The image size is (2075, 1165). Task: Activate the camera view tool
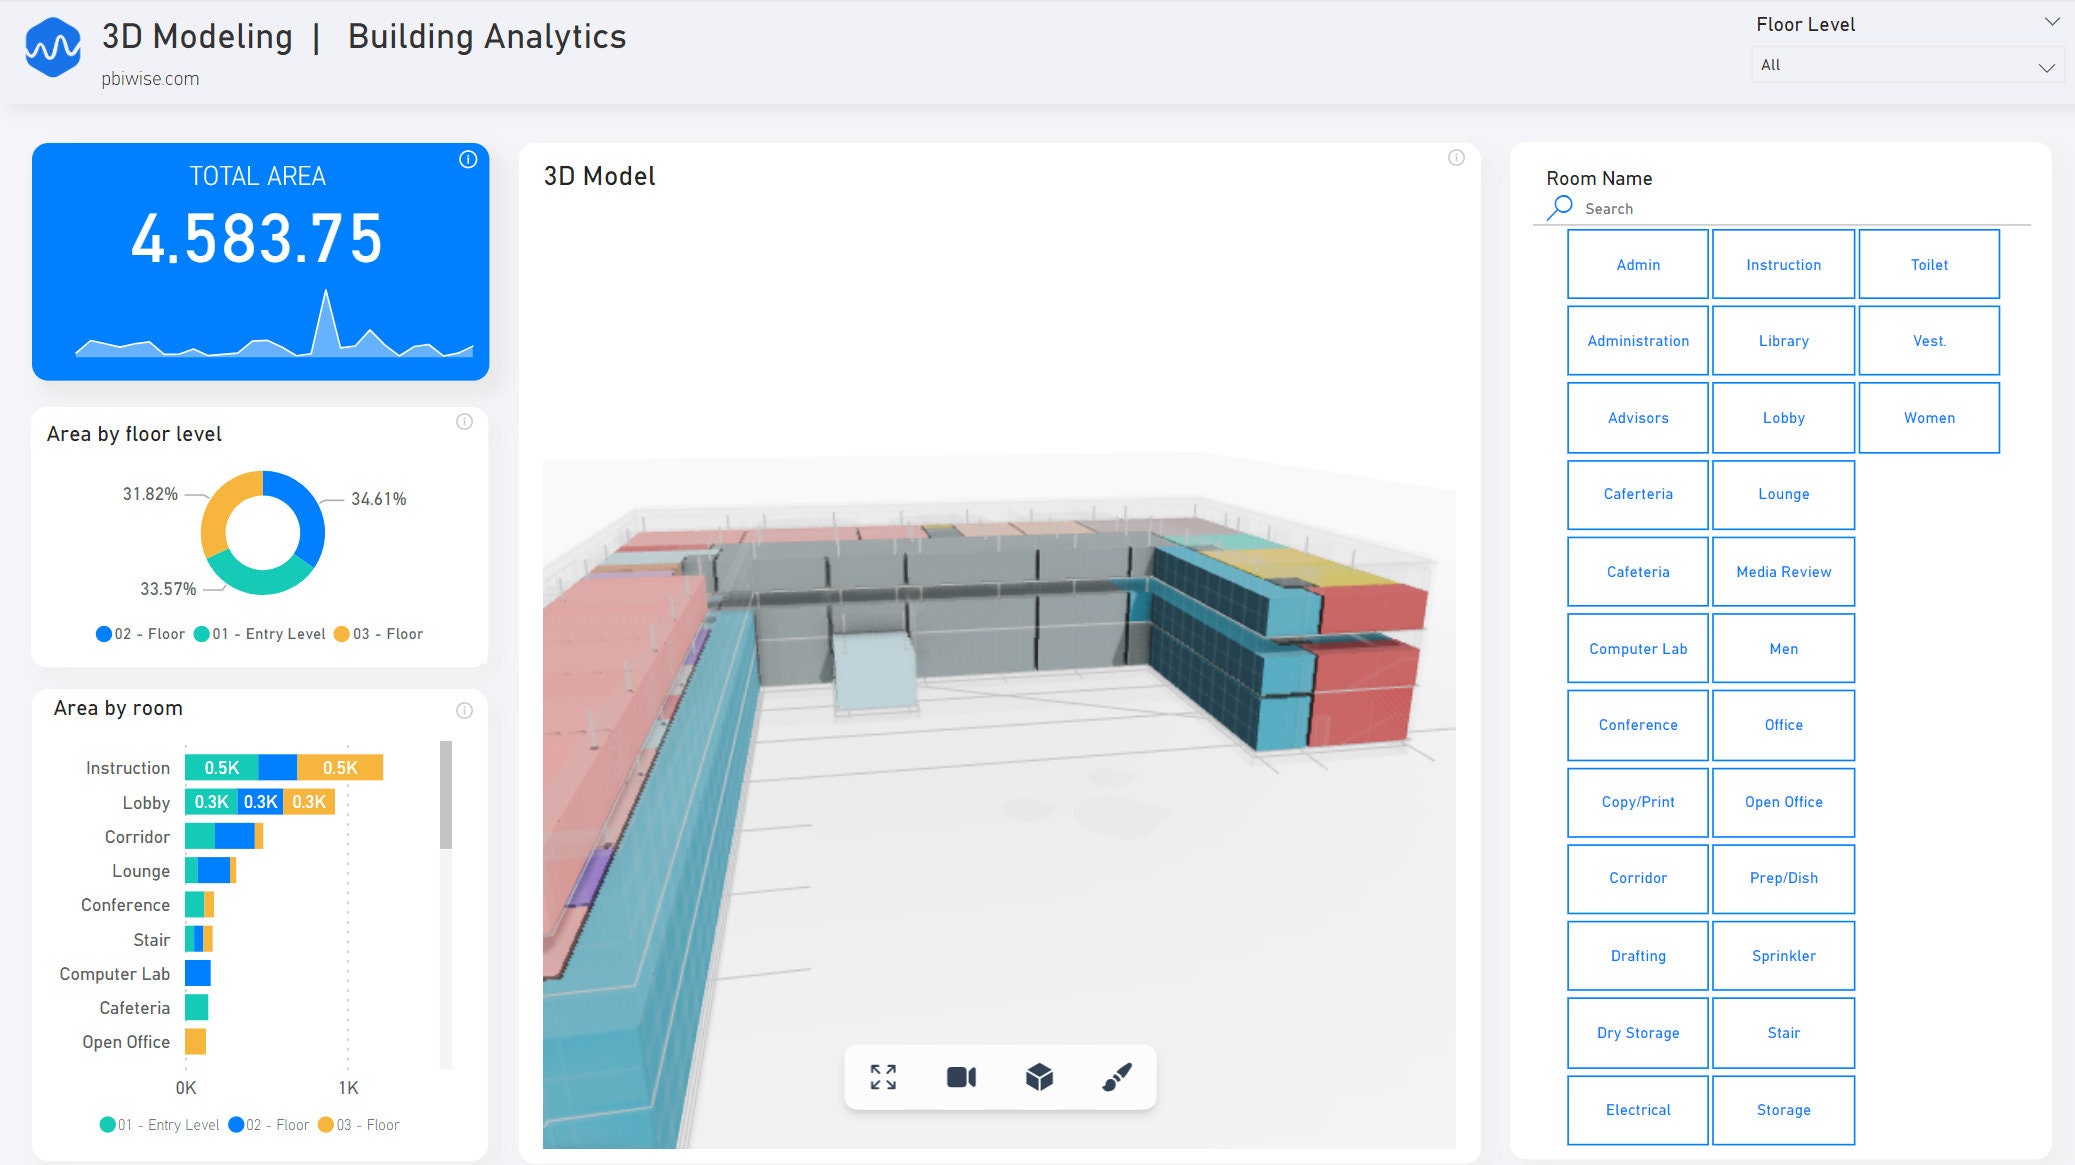(961, 1077)
